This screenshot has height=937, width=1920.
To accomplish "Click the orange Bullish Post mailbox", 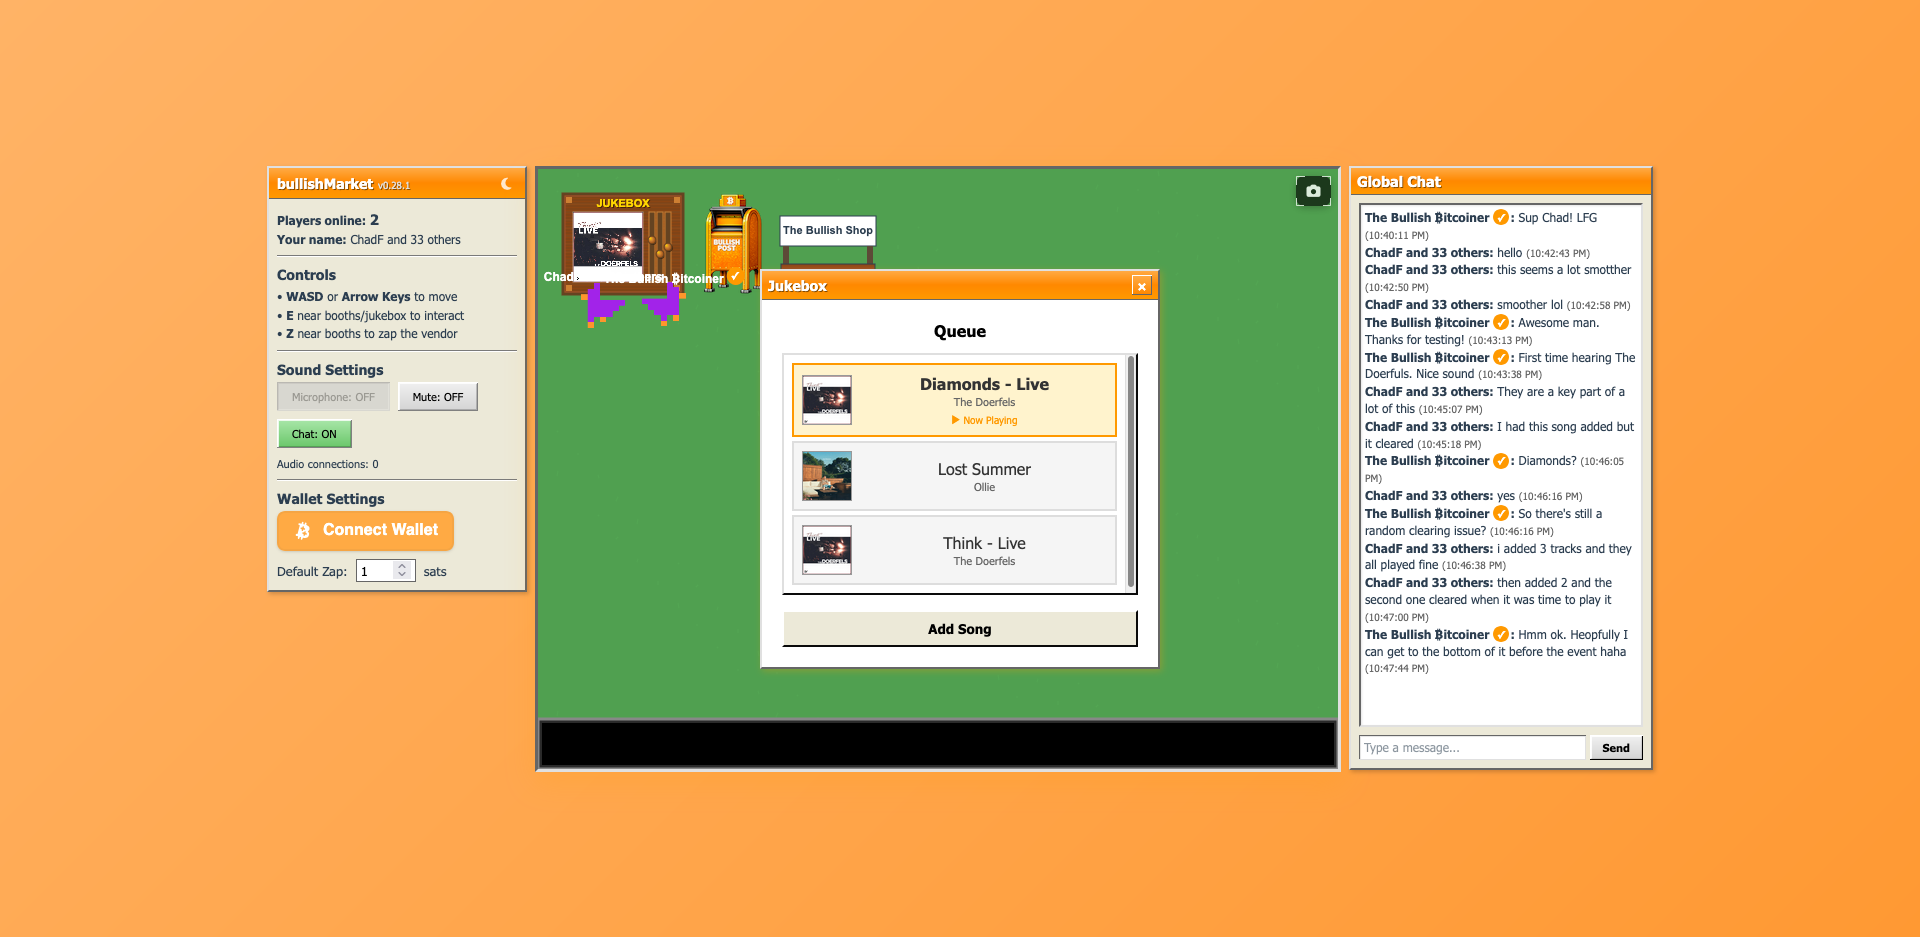I will pyautogui.click(x=730, y=241).
